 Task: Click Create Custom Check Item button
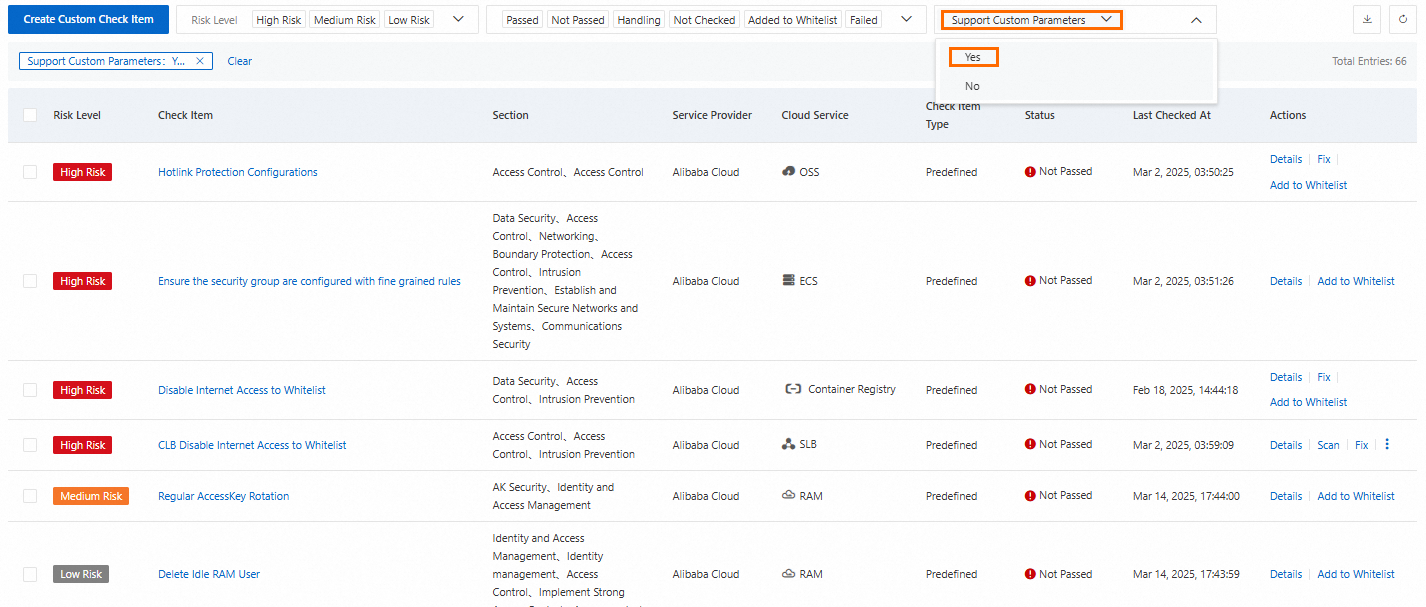89,19
